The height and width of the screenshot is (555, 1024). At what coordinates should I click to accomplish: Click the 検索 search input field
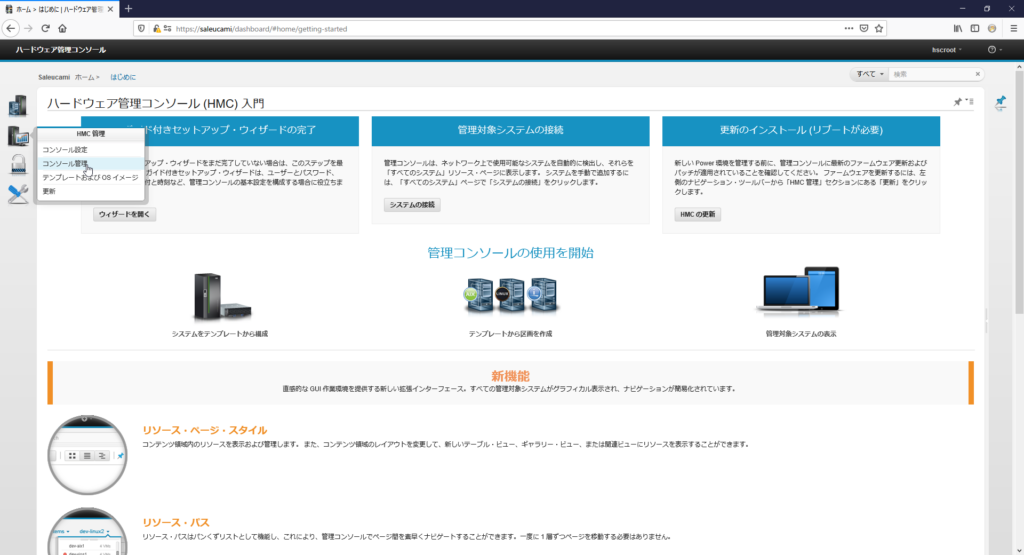pos(935,74)
